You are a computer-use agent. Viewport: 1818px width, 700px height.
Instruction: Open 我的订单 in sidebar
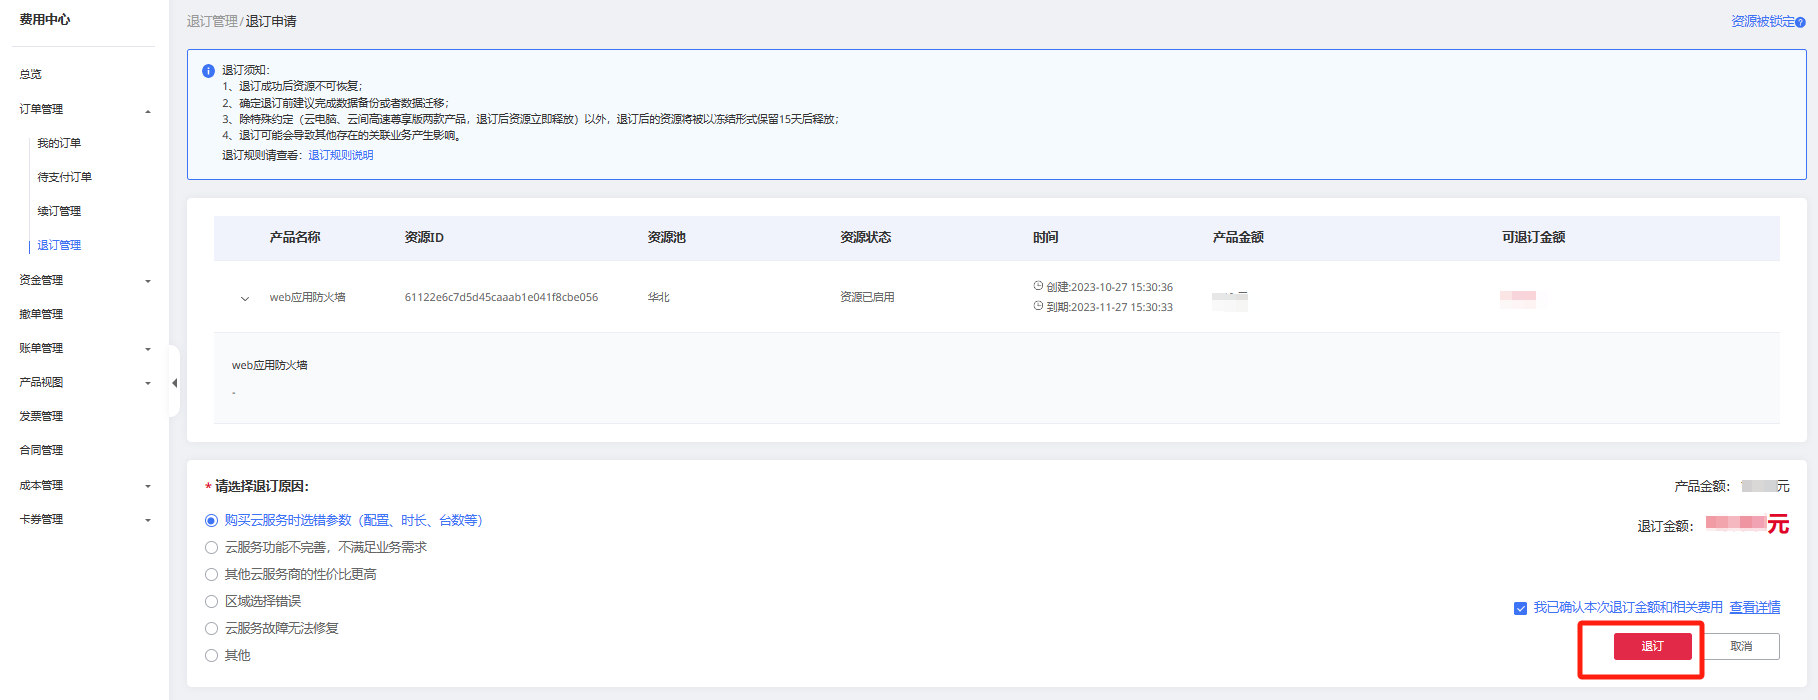coord(59,143)
